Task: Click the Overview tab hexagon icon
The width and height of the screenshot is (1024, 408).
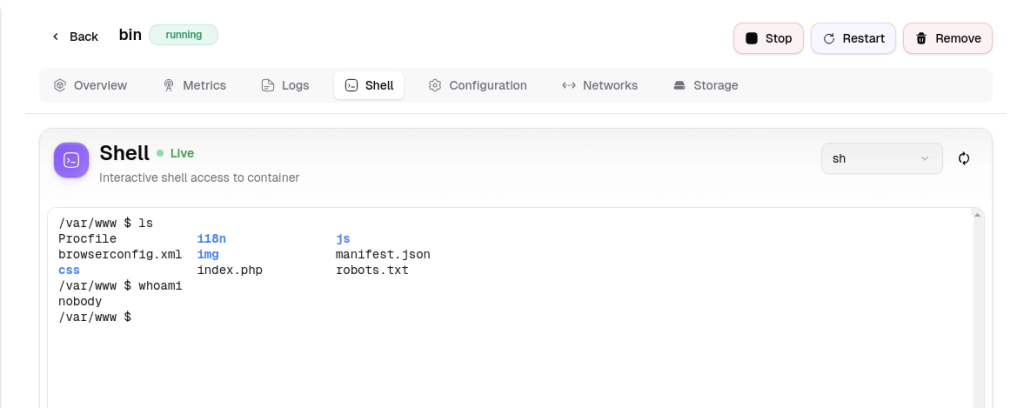Action: click(60, 86)
